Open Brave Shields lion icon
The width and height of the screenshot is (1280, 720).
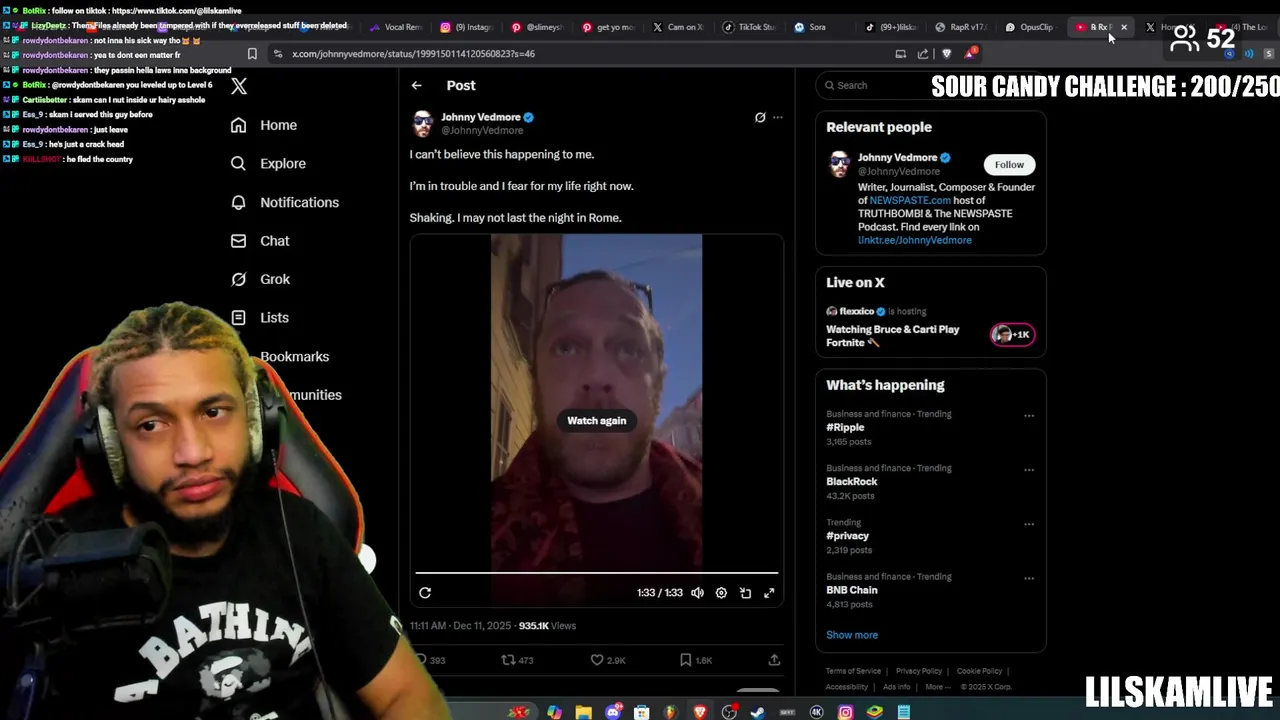[x=947, y=54]
